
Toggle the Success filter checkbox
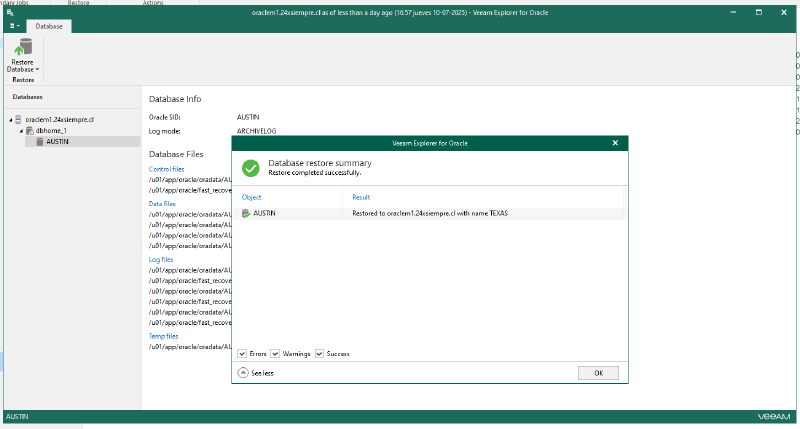pos(319,354)
